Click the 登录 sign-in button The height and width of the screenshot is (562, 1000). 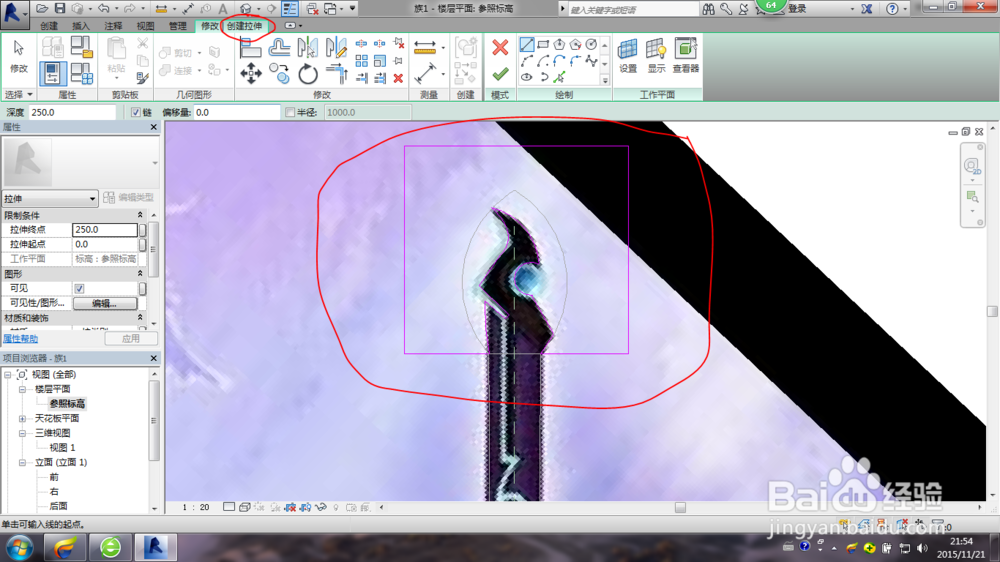click(797, 9)
